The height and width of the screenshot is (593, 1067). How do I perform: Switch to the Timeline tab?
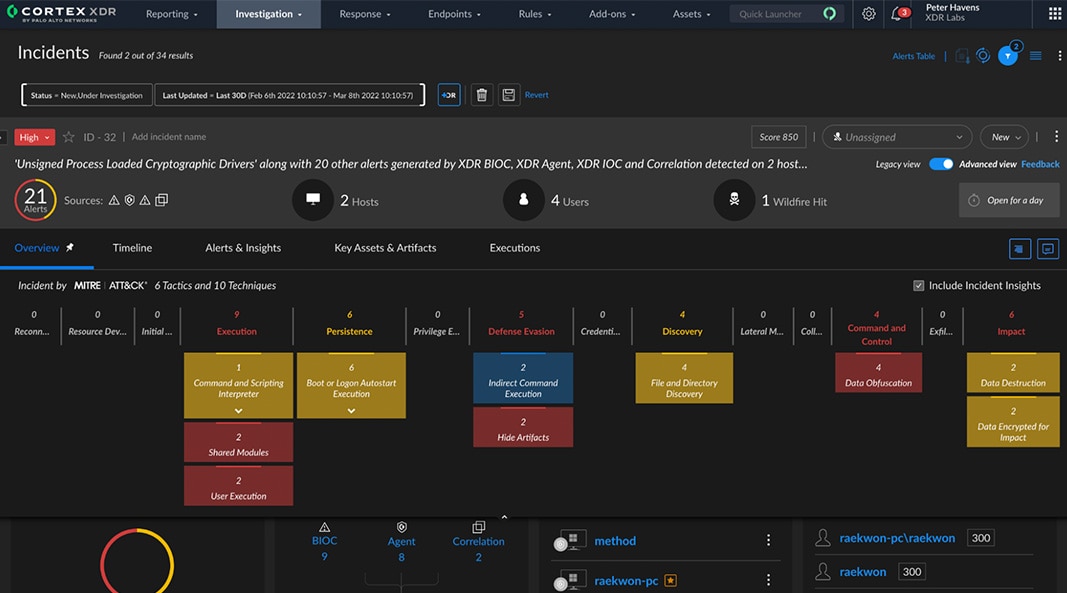tap(132, 248)
